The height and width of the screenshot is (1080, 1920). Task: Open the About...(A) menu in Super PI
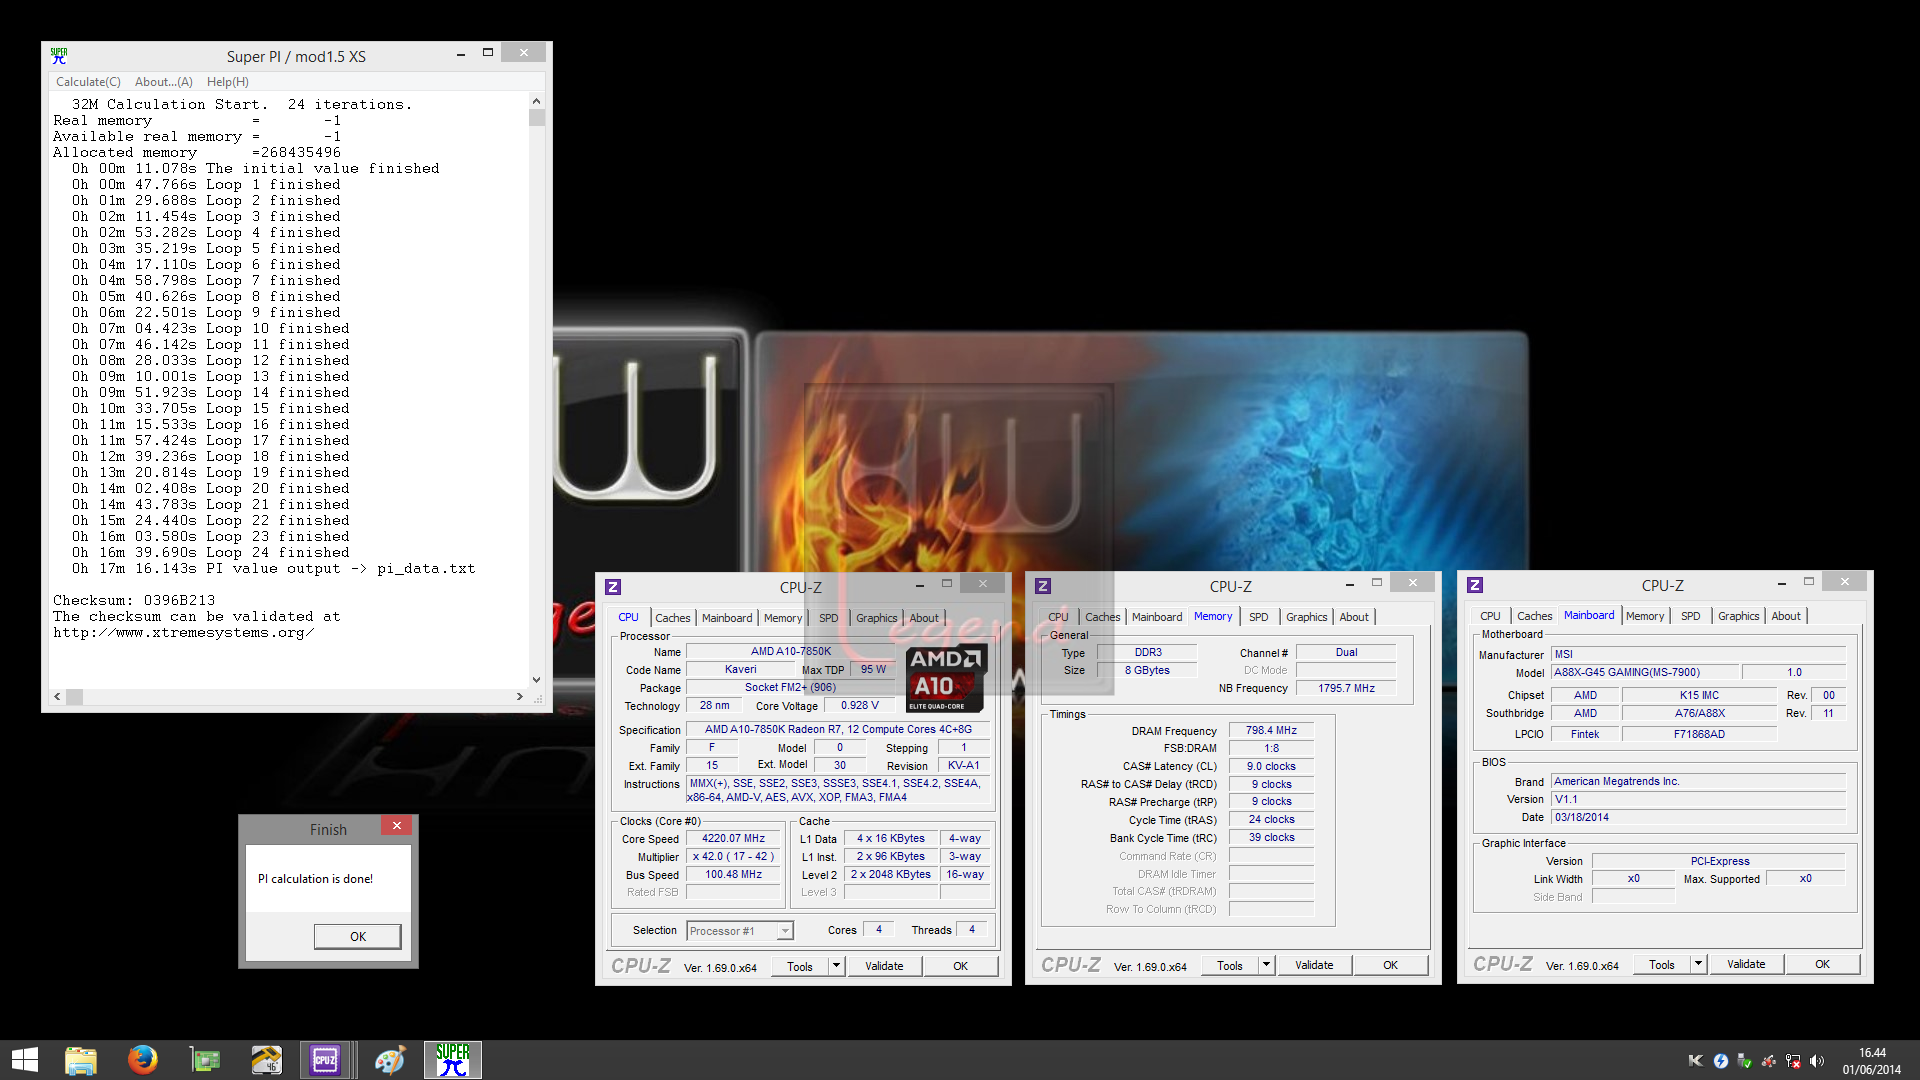(x=164, y=82)
